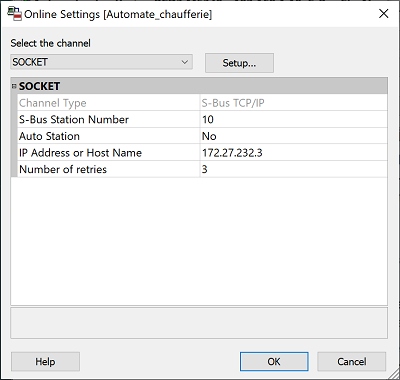This screenshot has height=380, width=400.
Task: Click the Help button
Action: (45, 362)
